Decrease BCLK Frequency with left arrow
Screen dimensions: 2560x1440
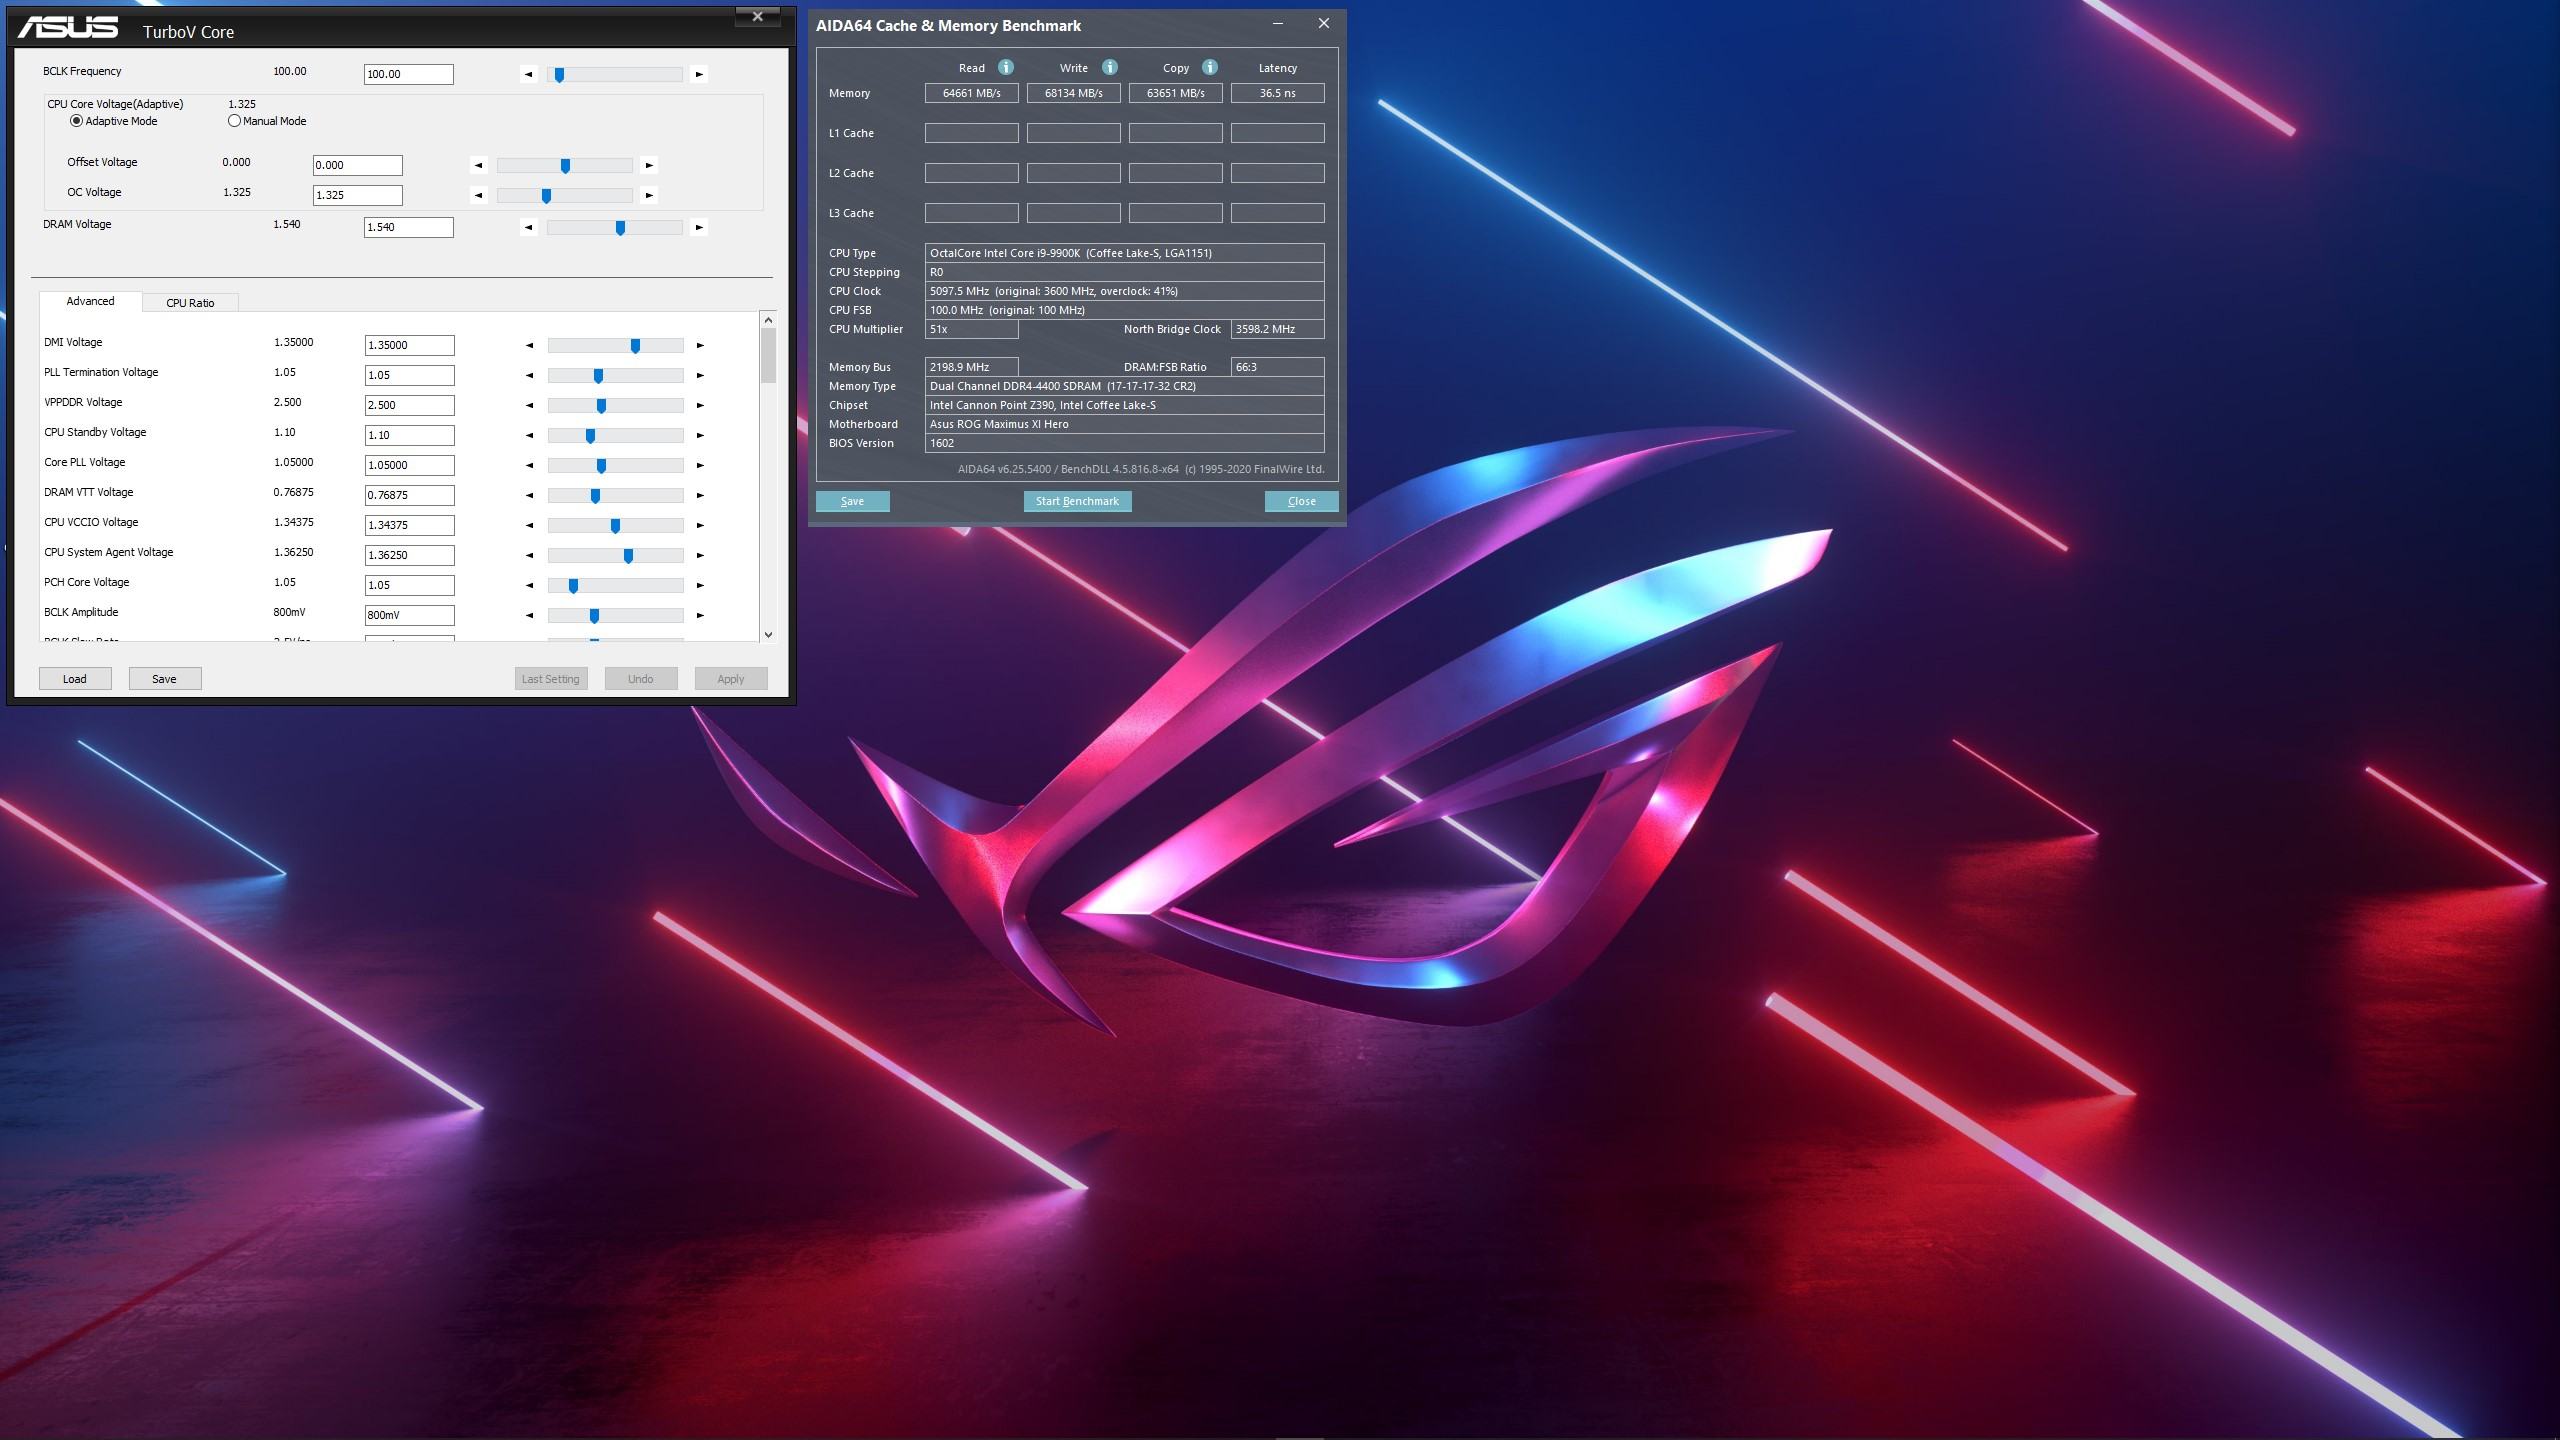pos(529,74)
